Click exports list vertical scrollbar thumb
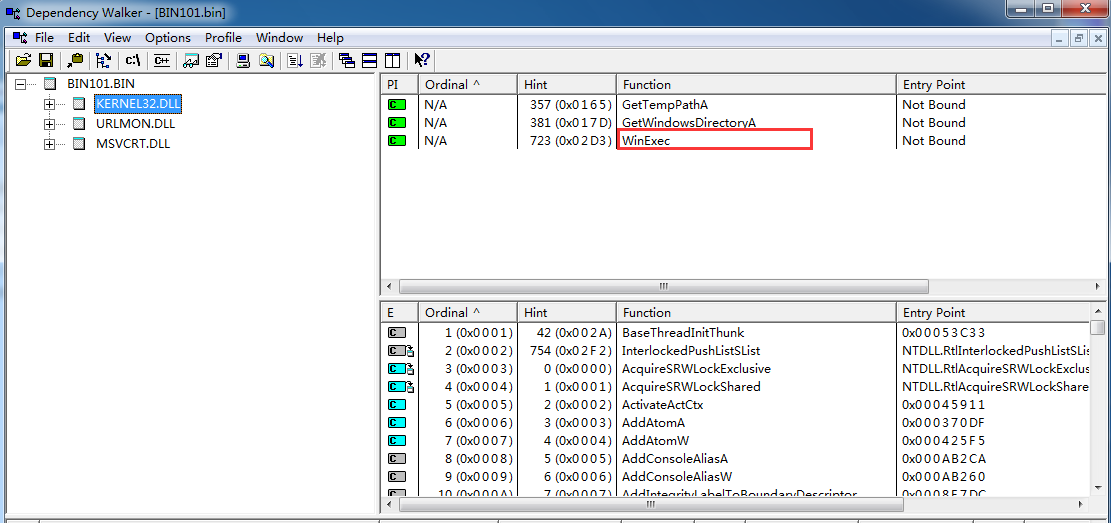The width and height of the screenshot is (1111, 523). coord(1098,327)
